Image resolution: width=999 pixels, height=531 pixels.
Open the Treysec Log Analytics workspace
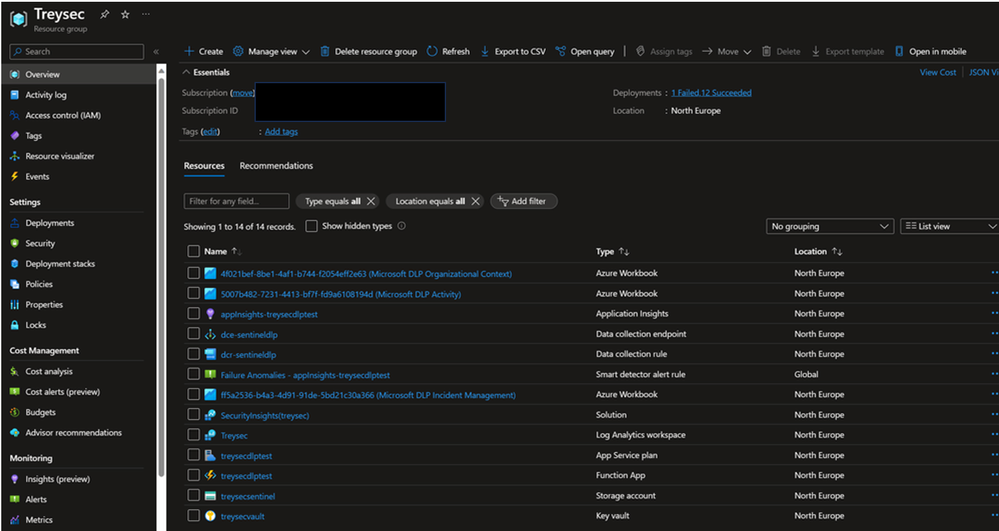pos(234,436)
